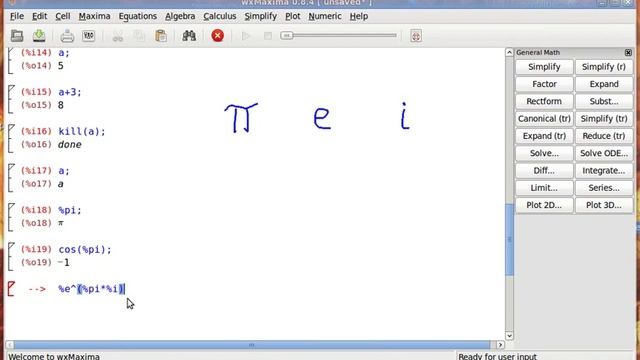This screenshot has width=640, height=360.
Task: Copy the selection using the Copy icon
Action: point(139,36)
